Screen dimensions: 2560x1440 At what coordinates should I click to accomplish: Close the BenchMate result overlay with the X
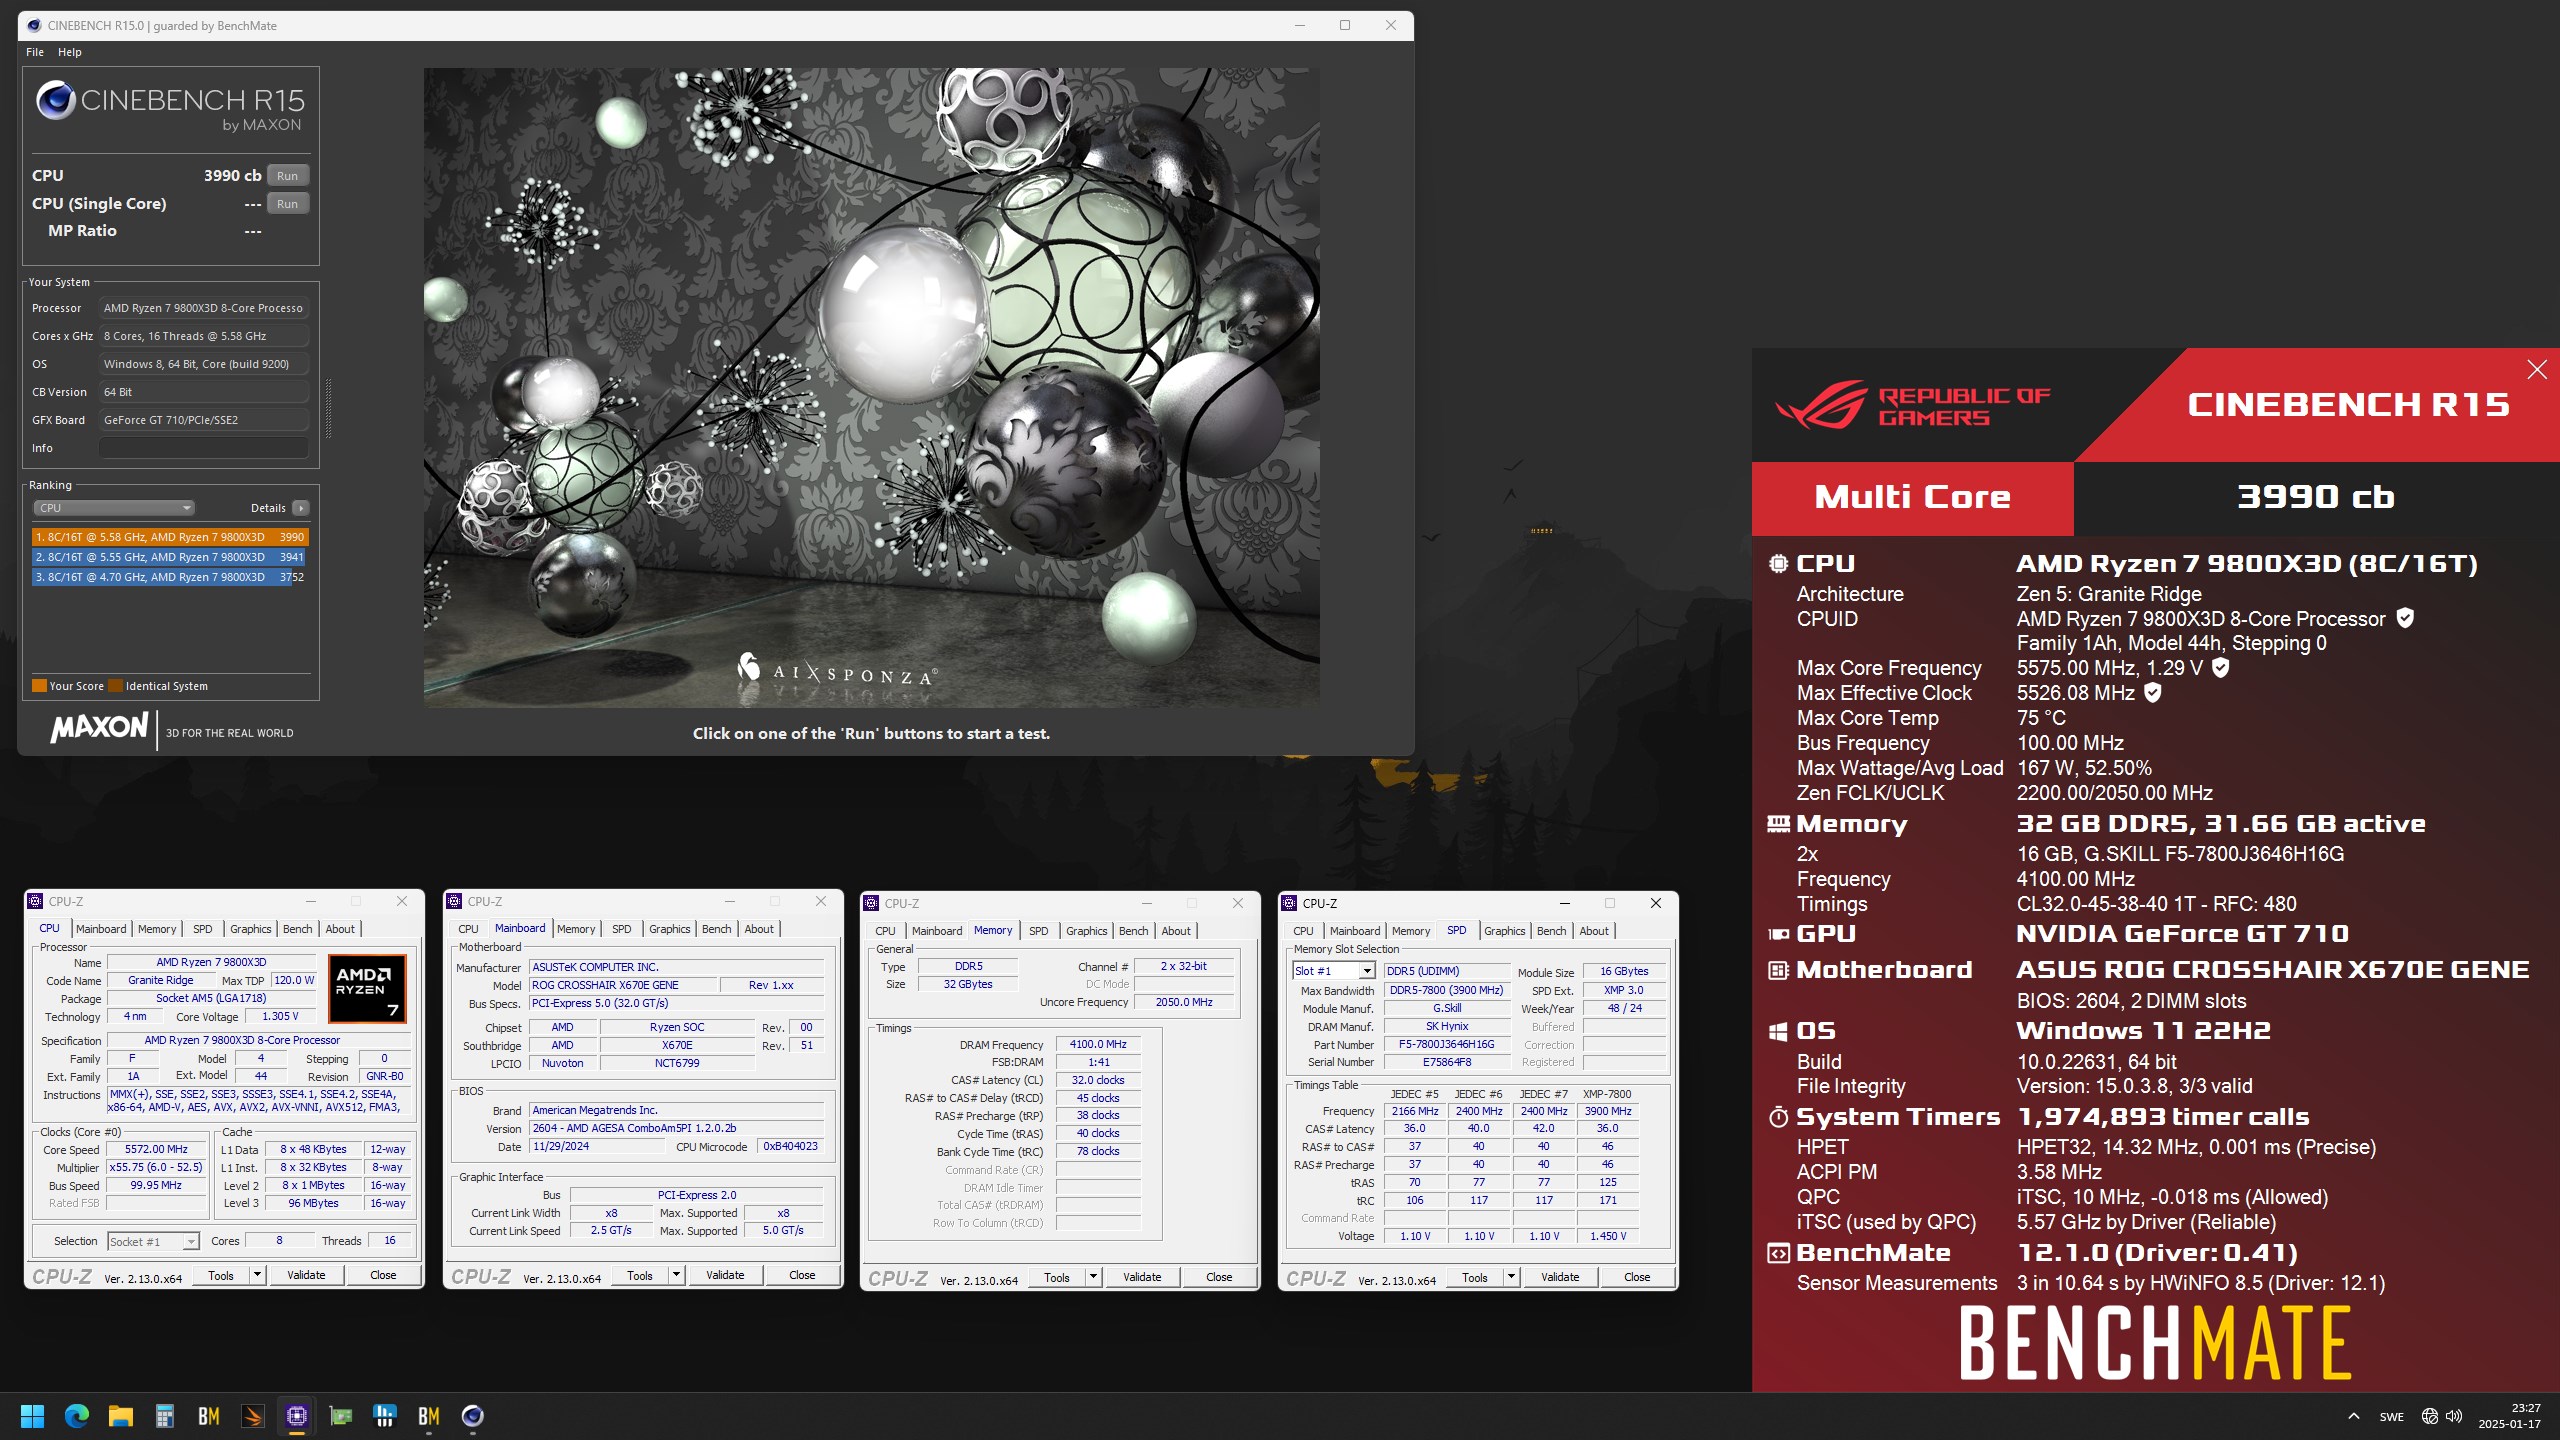tap(2537, 370)
